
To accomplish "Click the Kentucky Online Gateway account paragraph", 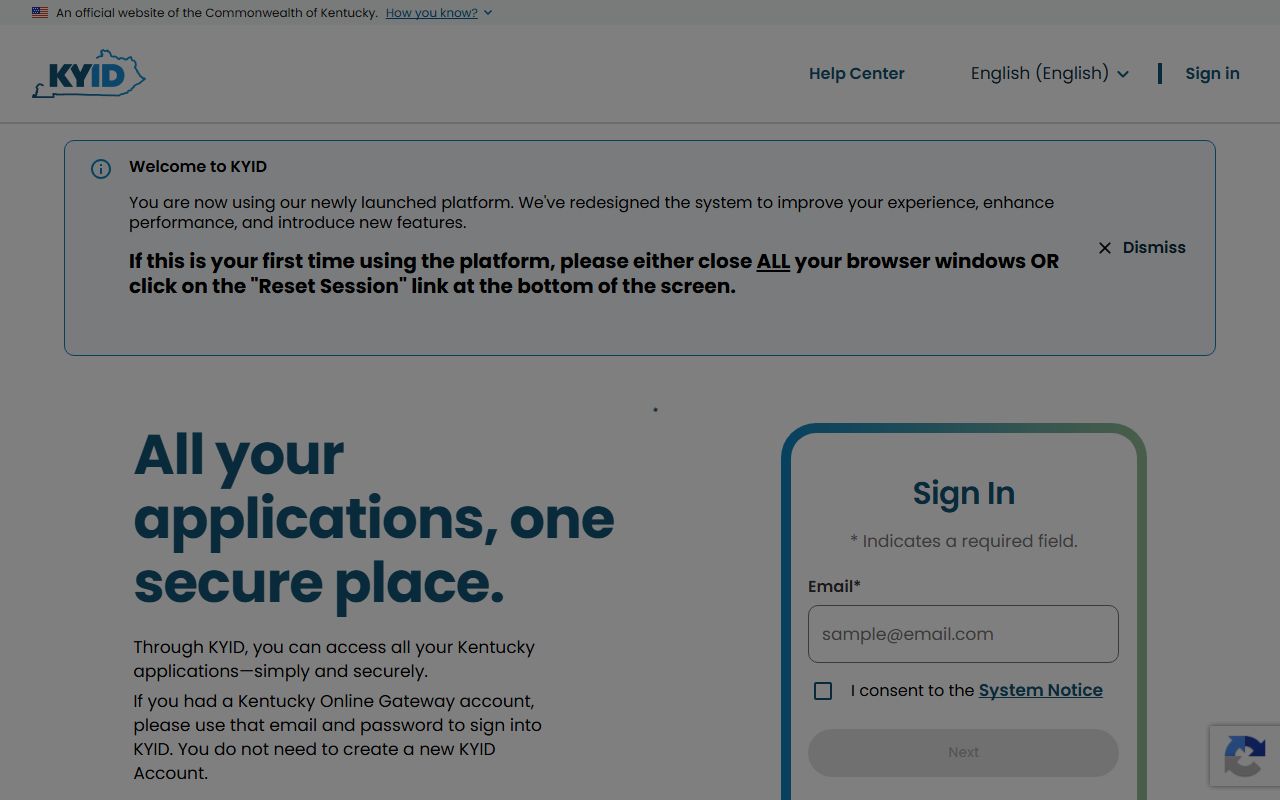I will (x=338, y=737).
